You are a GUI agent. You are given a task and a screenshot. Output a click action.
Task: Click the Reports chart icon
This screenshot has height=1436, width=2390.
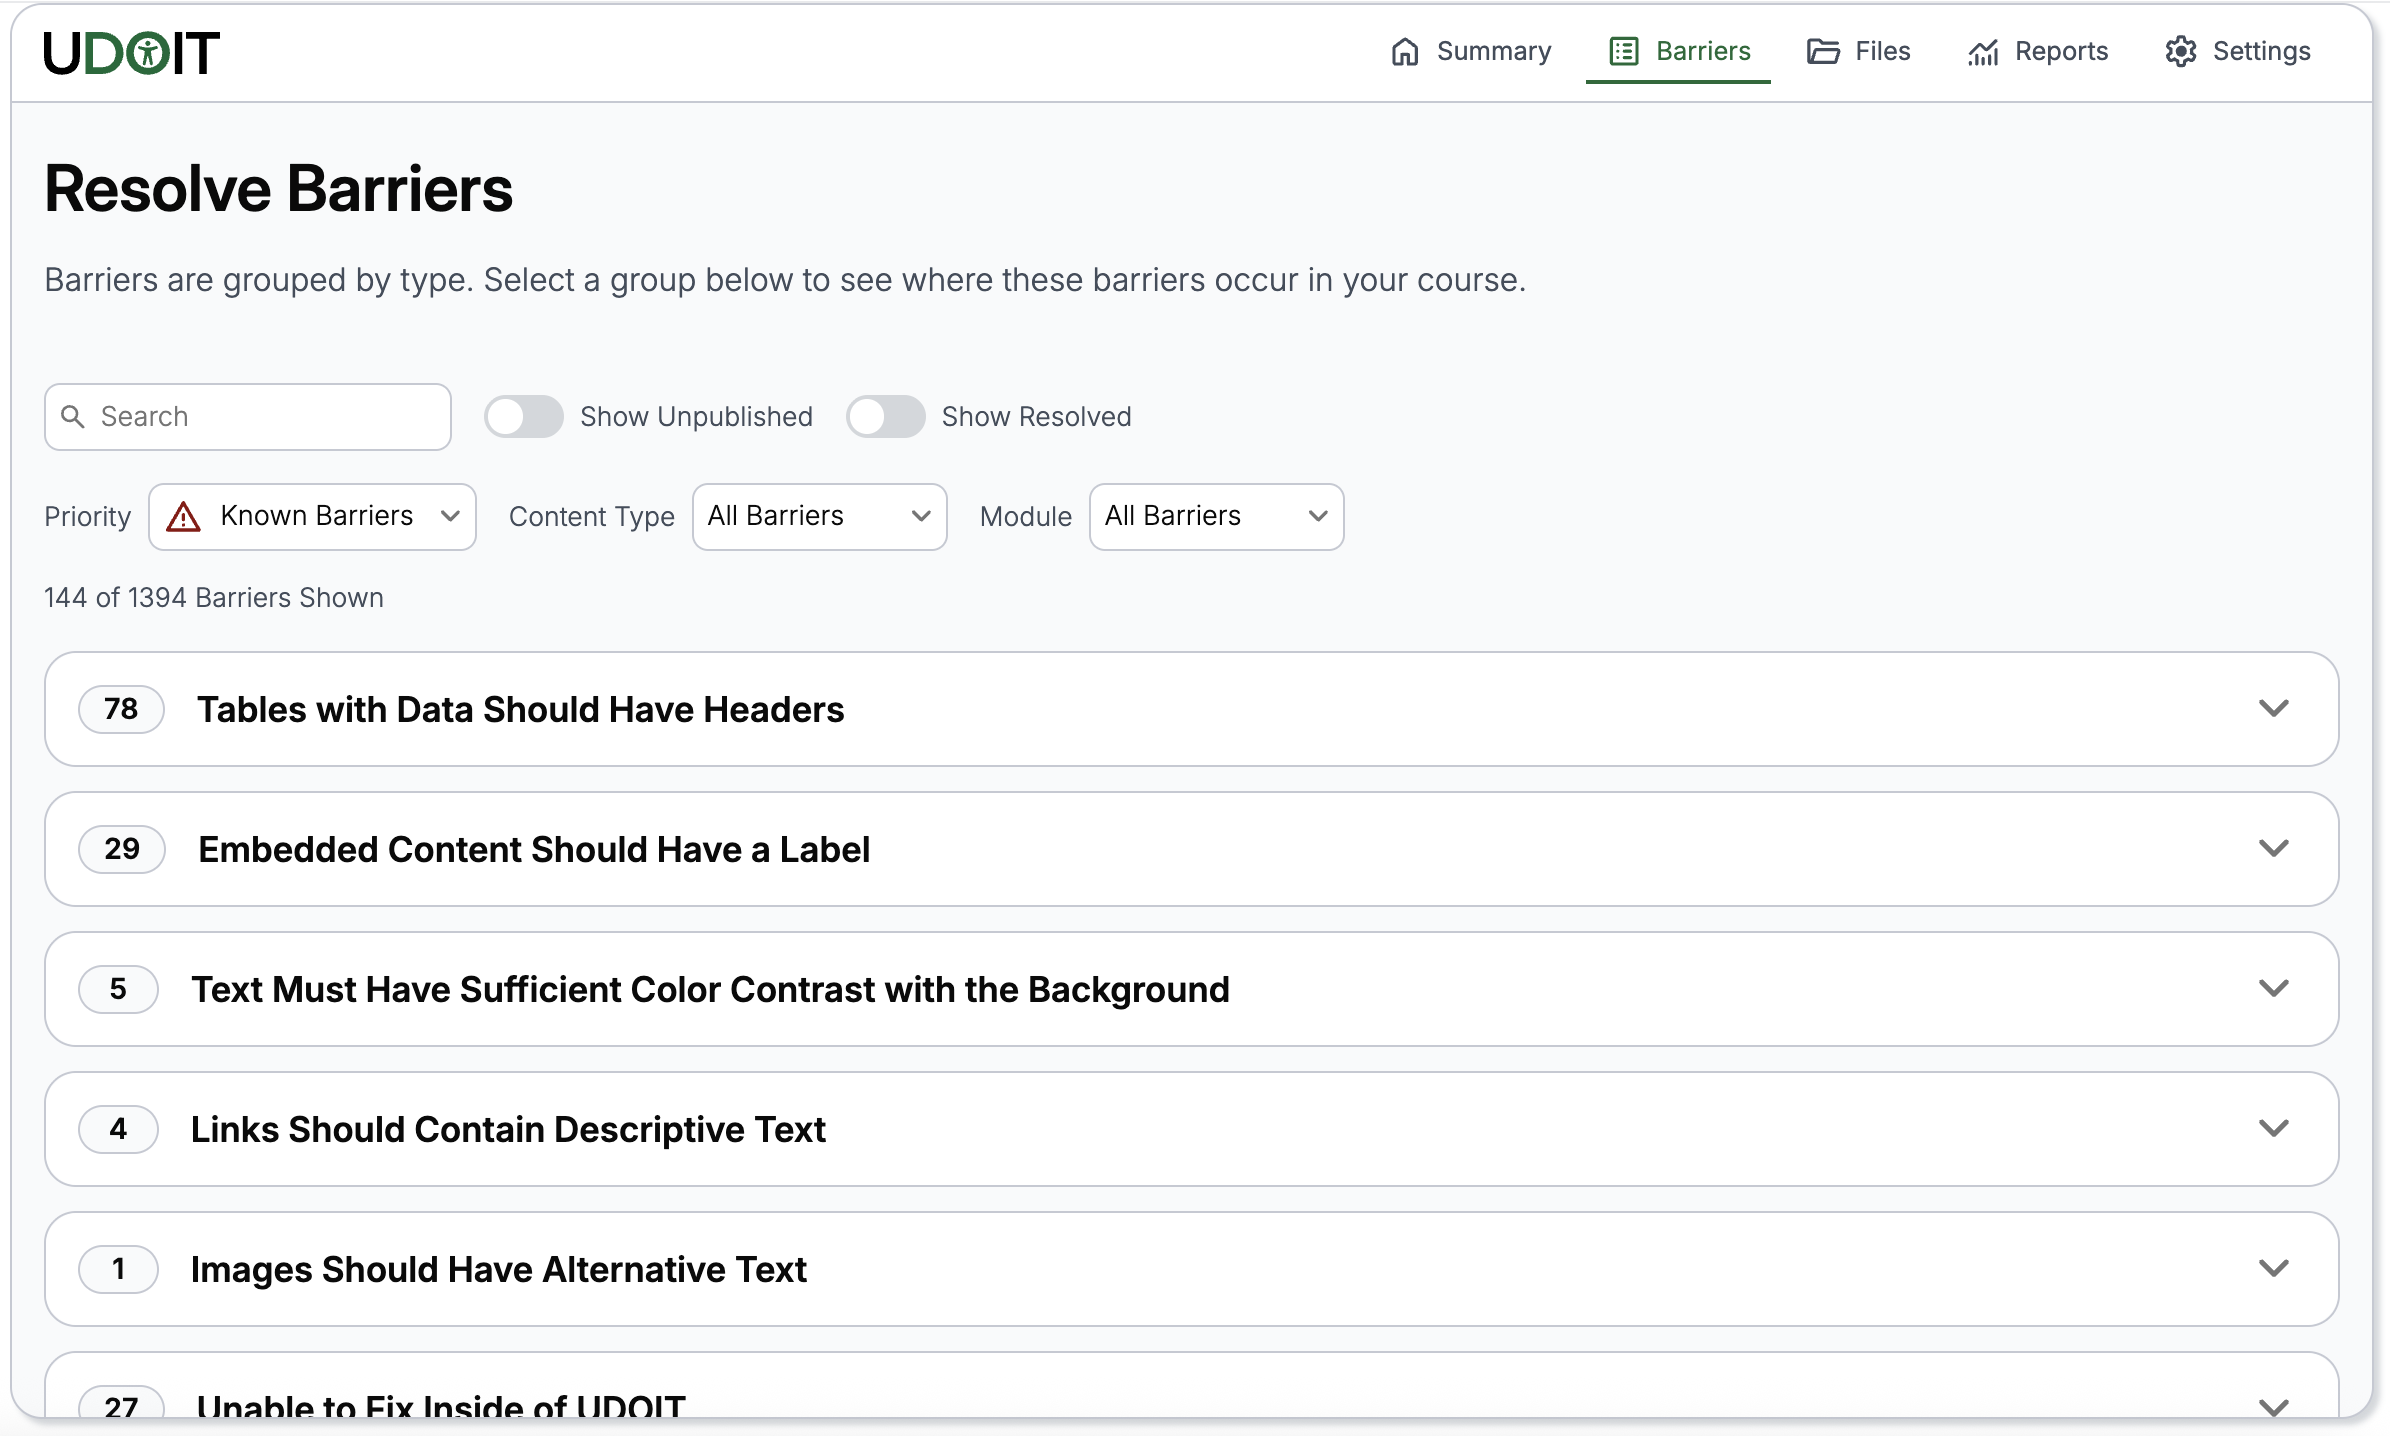1983,51
